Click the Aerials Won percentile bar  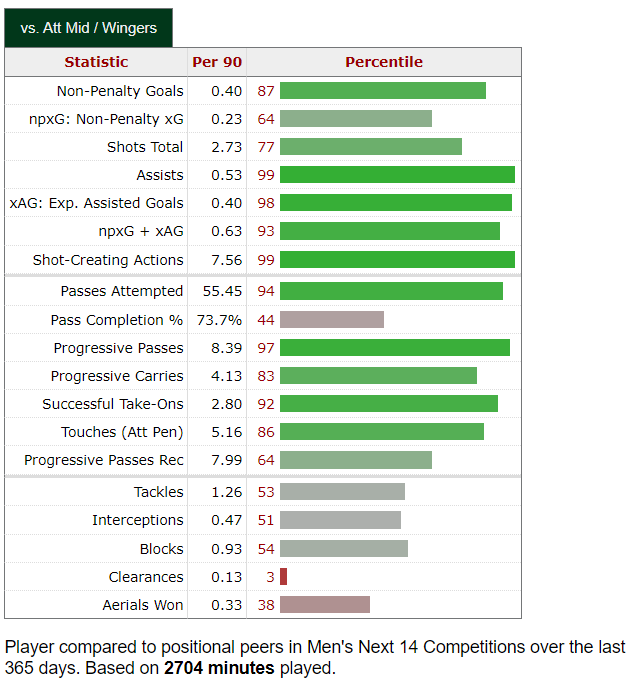(325, 605)
